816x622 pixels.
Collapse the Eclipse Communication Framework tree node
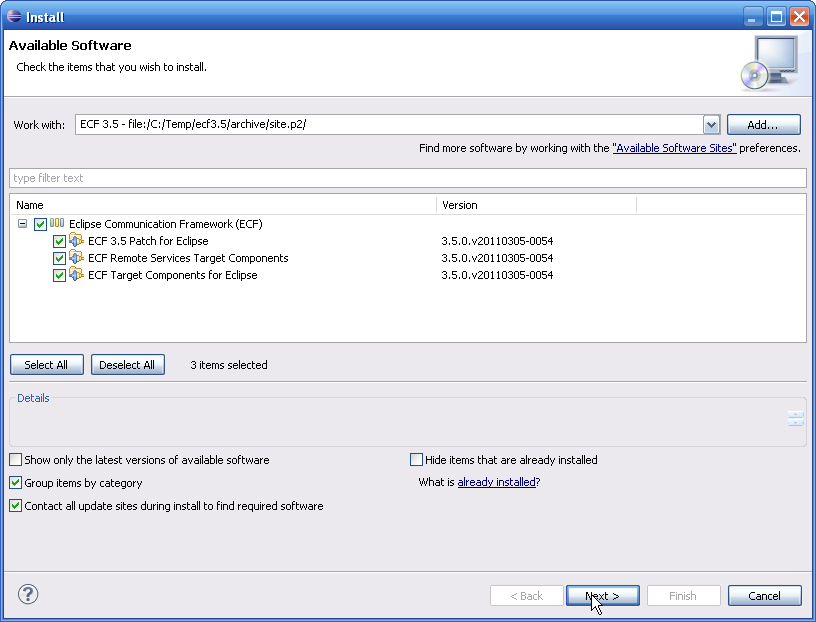[22, 224]
